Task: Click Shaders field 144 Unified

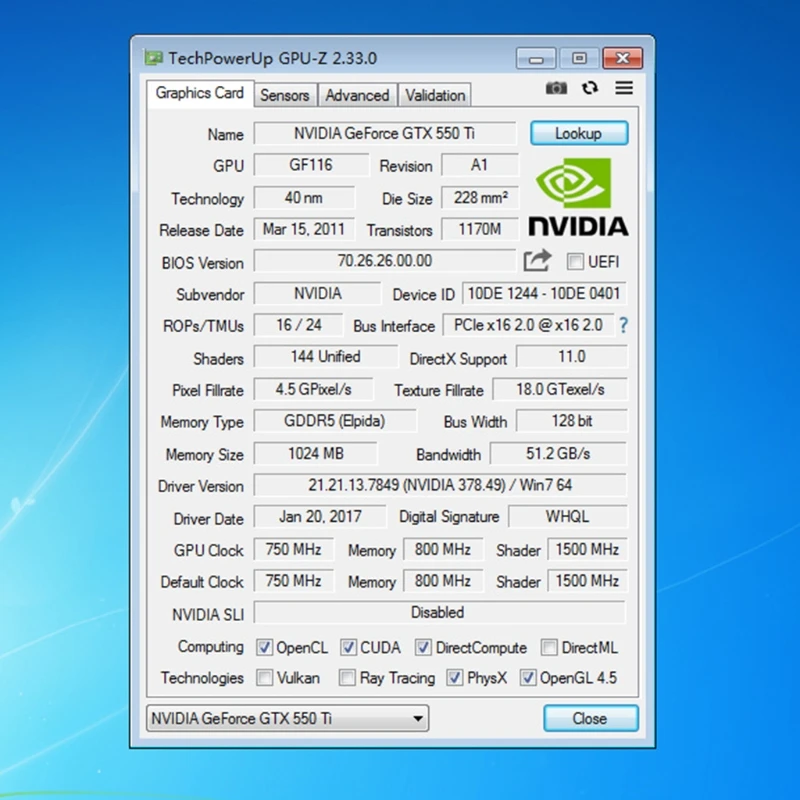Action: (326, 357)
